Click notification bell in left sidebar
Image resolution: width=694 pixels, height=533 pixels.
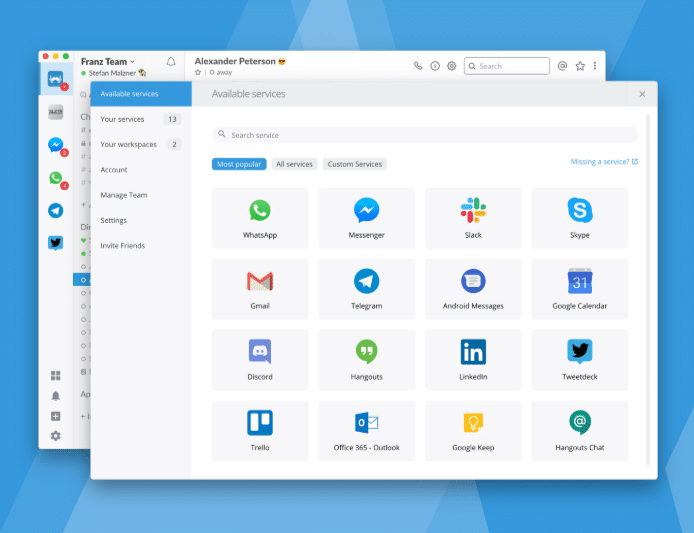click(56, 396)
